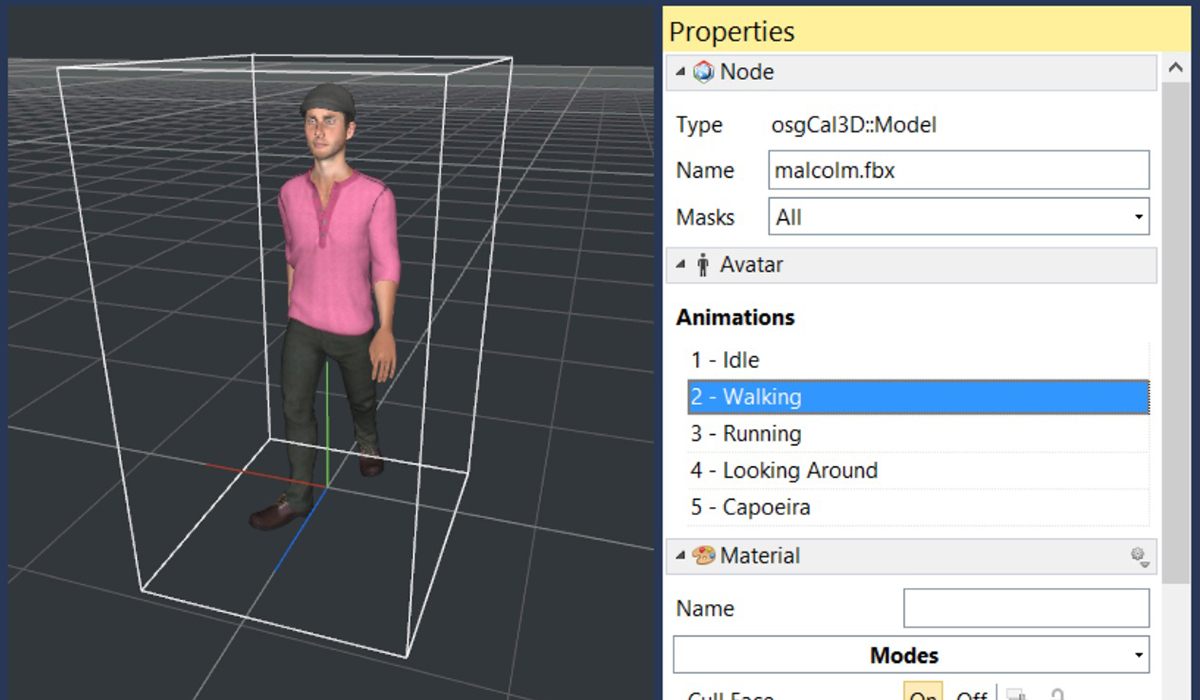Set Cull Face to On
This screenshot has height=700, width=1200.
click(x=922, y=694)
